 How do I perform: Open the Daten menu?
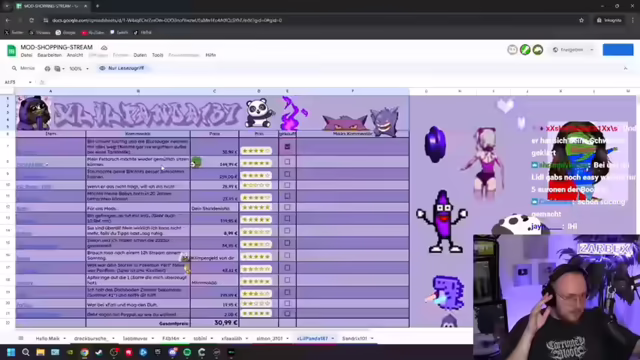140,55
